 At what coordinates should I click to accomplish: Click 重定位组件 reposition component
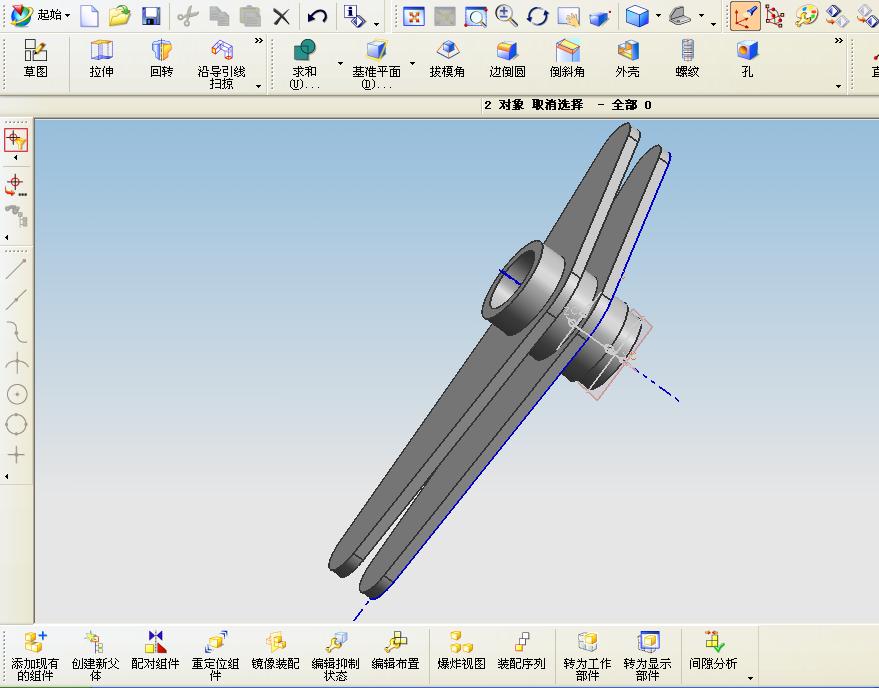[215, 656]
